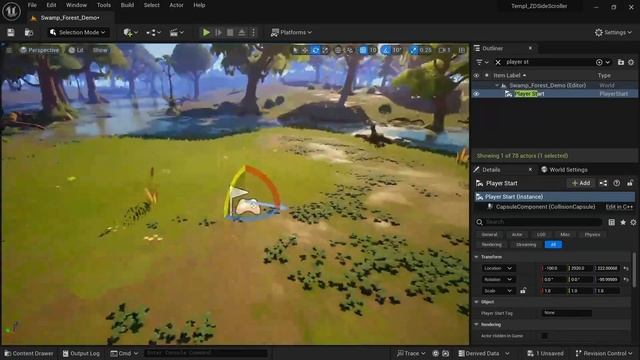Open the Selection Mode dropdown
This screenshot has width=640, height=360.
78,32
